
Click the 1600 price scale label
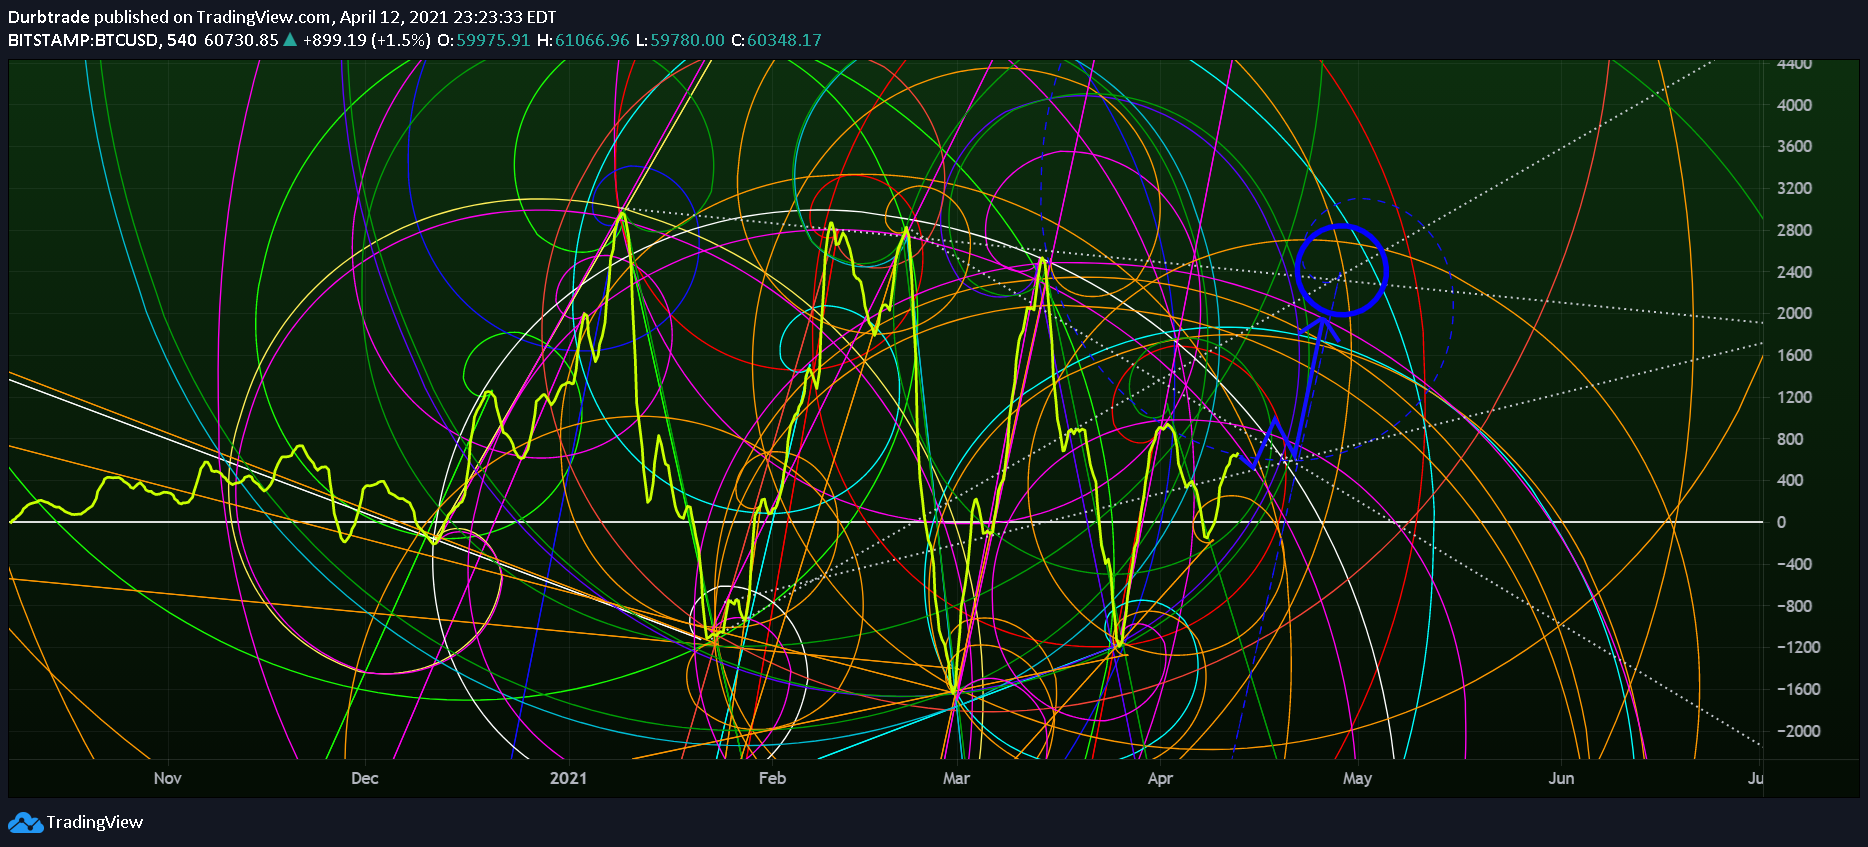(x=1794, y=355)
